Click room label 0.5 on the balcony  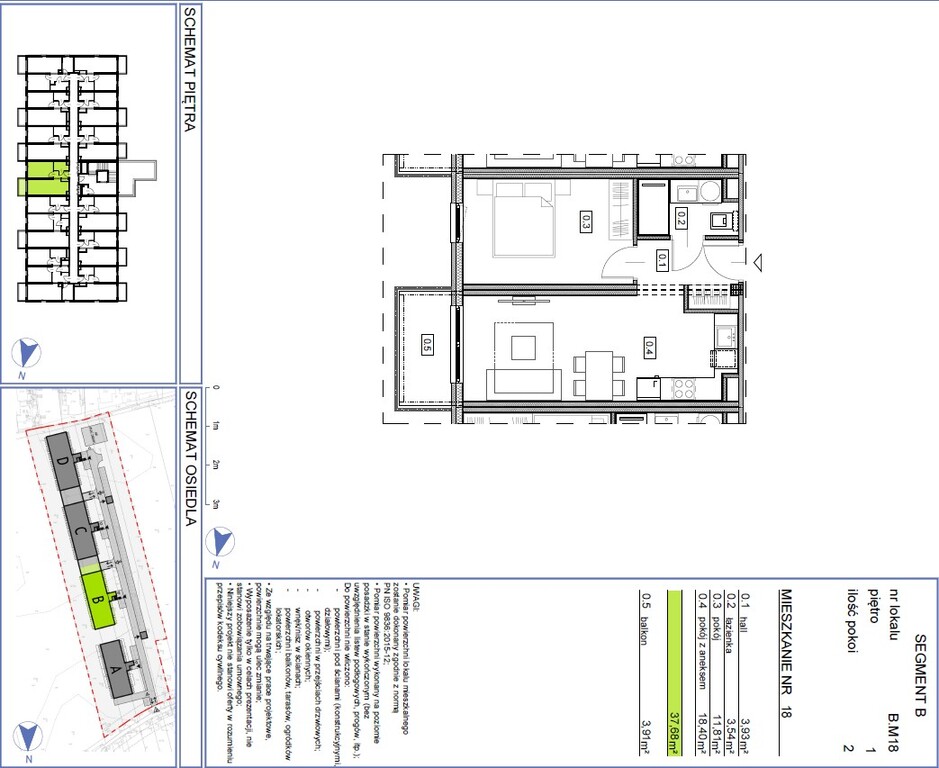coord(426,344)
